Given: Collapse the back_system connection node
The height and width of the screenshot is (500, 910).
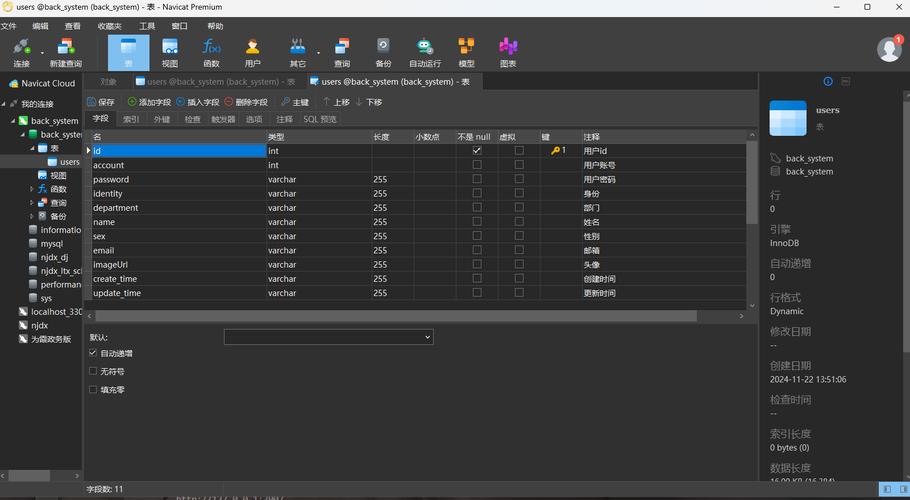Looking at the screenshot, I should 13,121.
